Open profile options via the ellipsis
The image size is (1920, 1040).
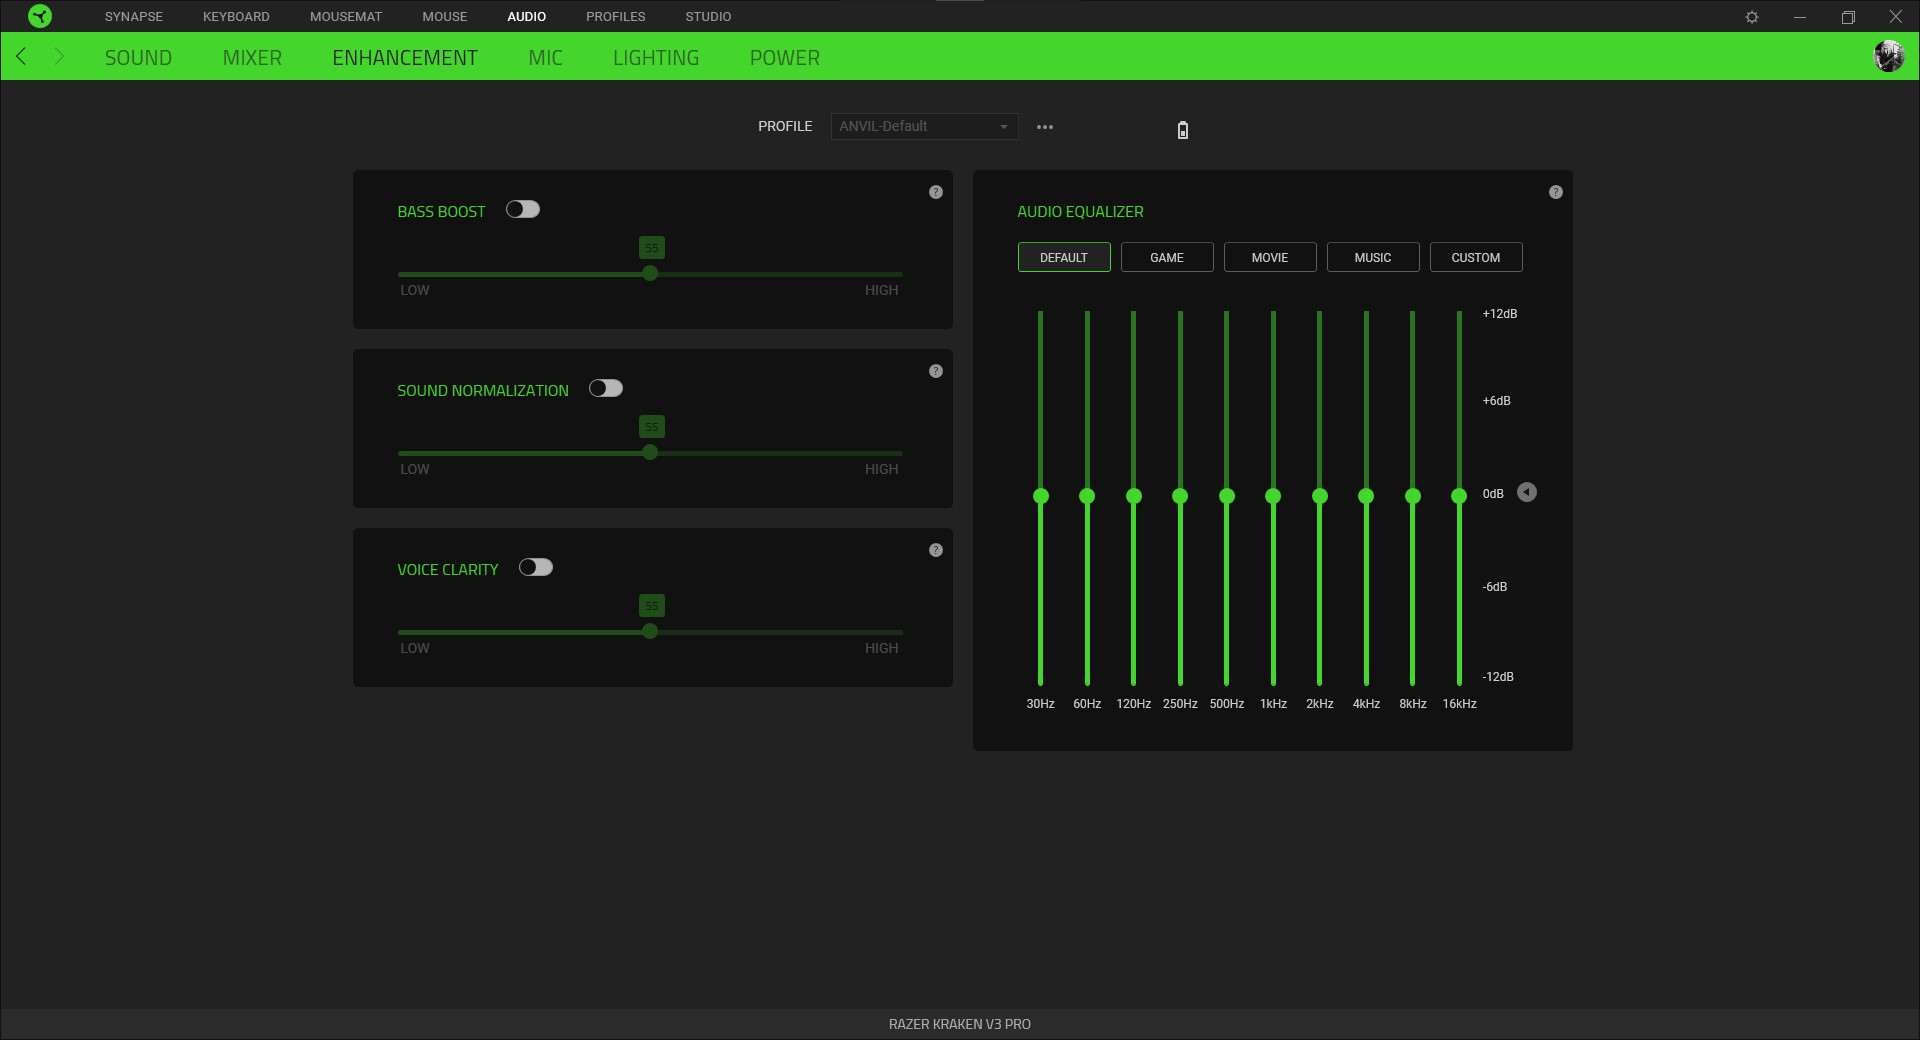(x=1045, y=127)
